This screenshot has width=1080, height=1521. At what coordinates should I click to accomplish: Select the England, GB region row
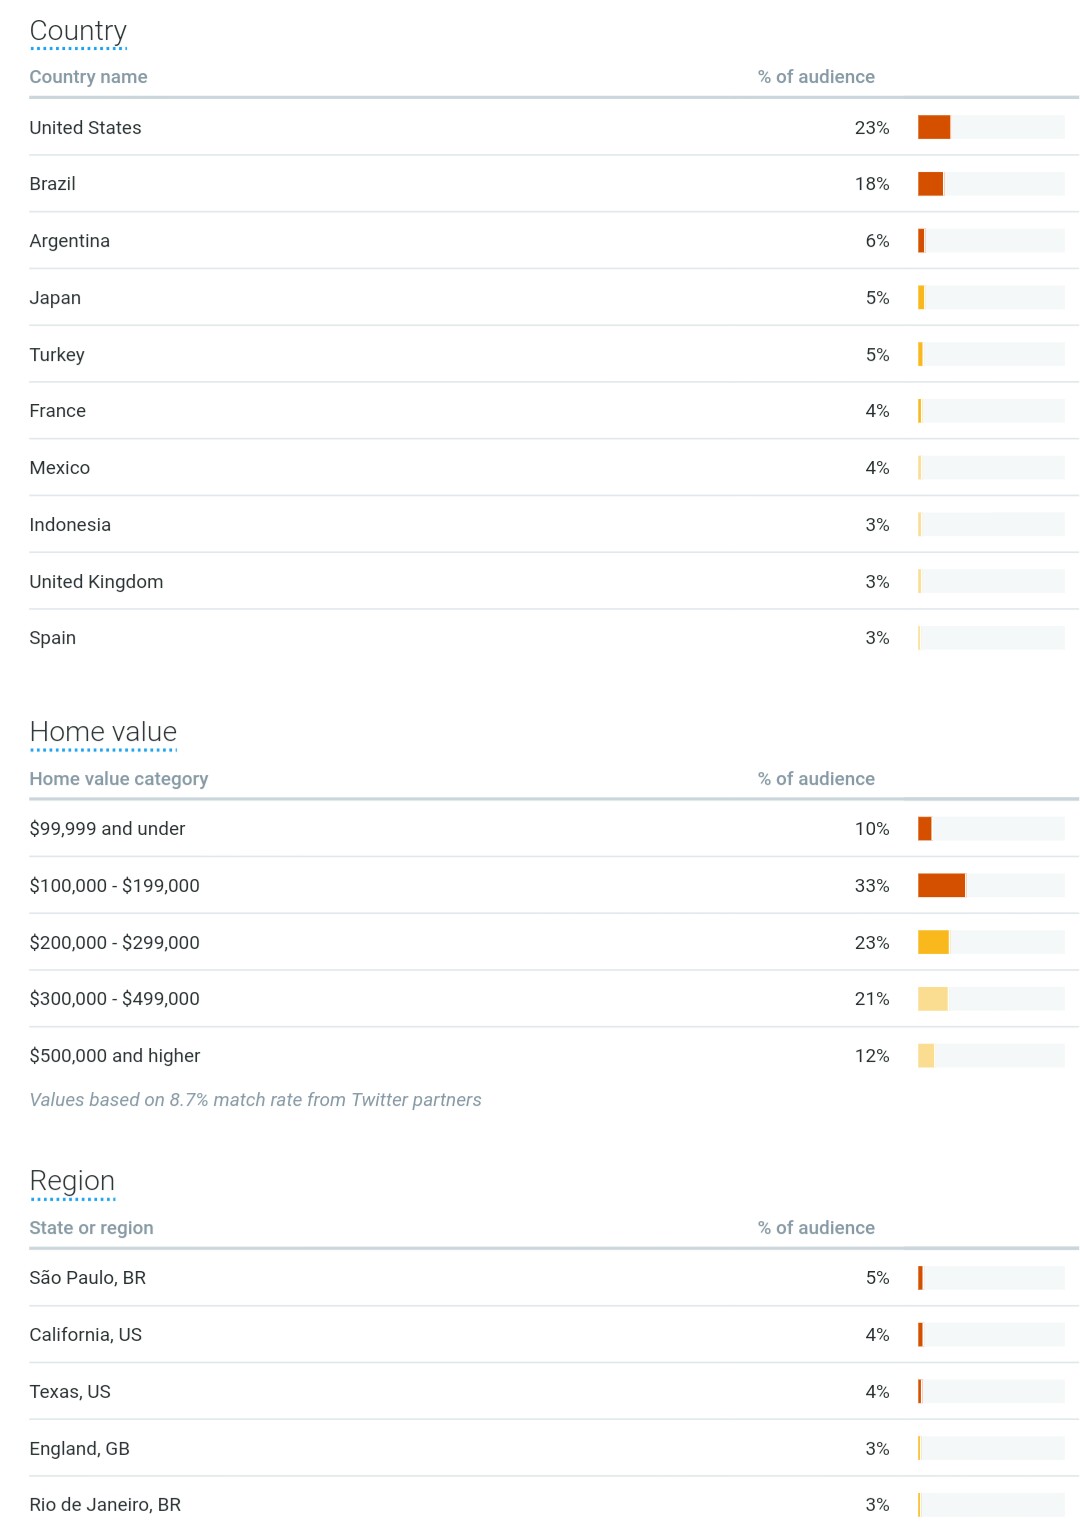tap(554, 1449)
